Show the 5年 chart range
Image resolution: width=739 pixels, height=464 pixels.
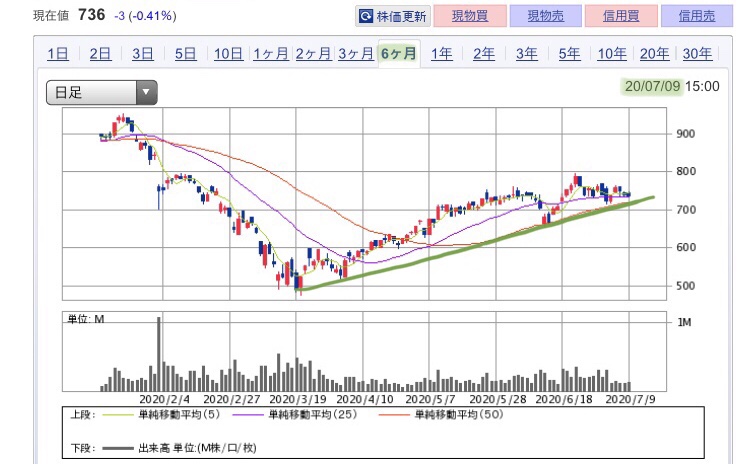coord(569,54)
